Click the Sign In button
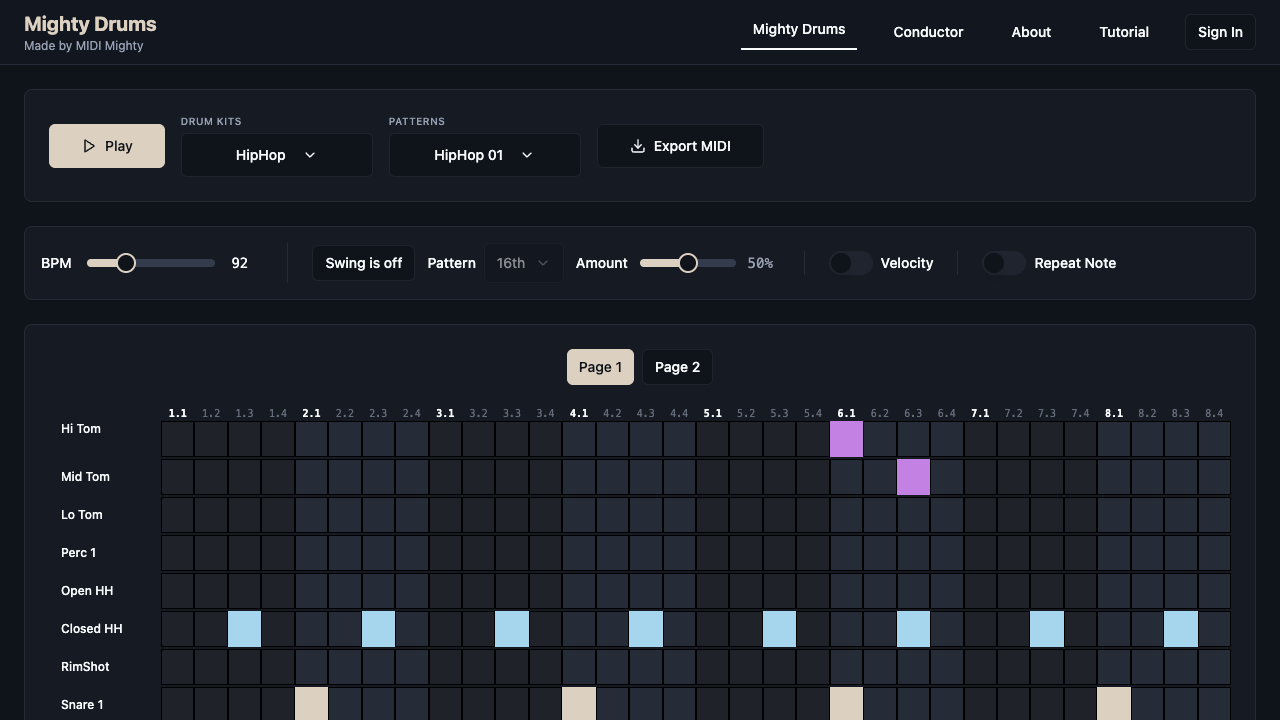Screen dimensions: 1280x720 [1220, 32]
